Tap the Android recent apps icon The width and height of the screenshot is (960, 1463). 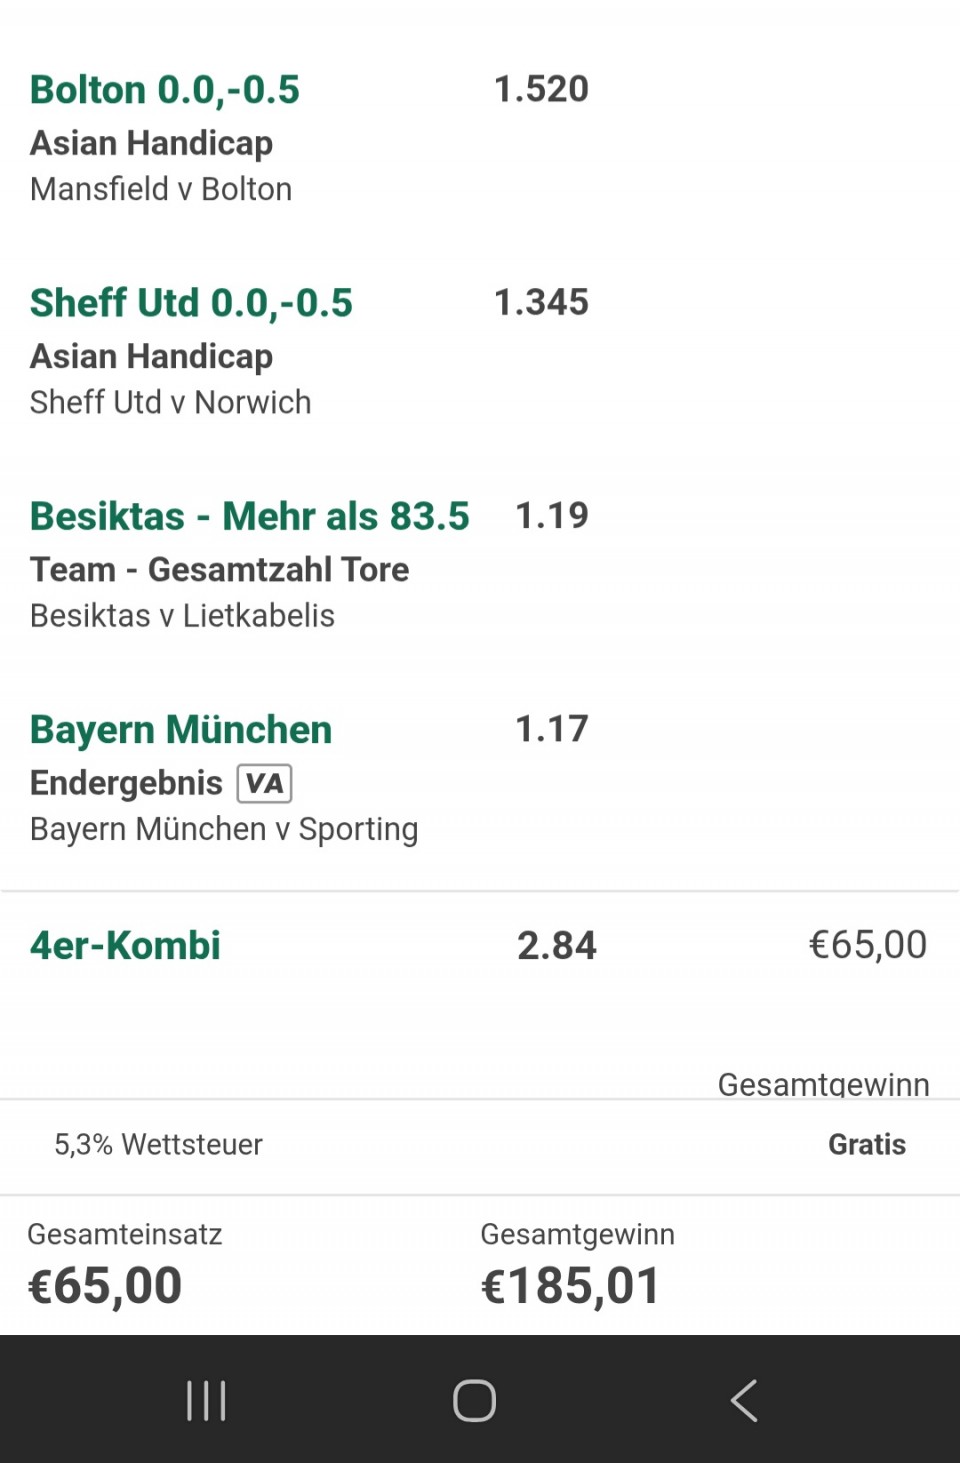(206, 1400)
